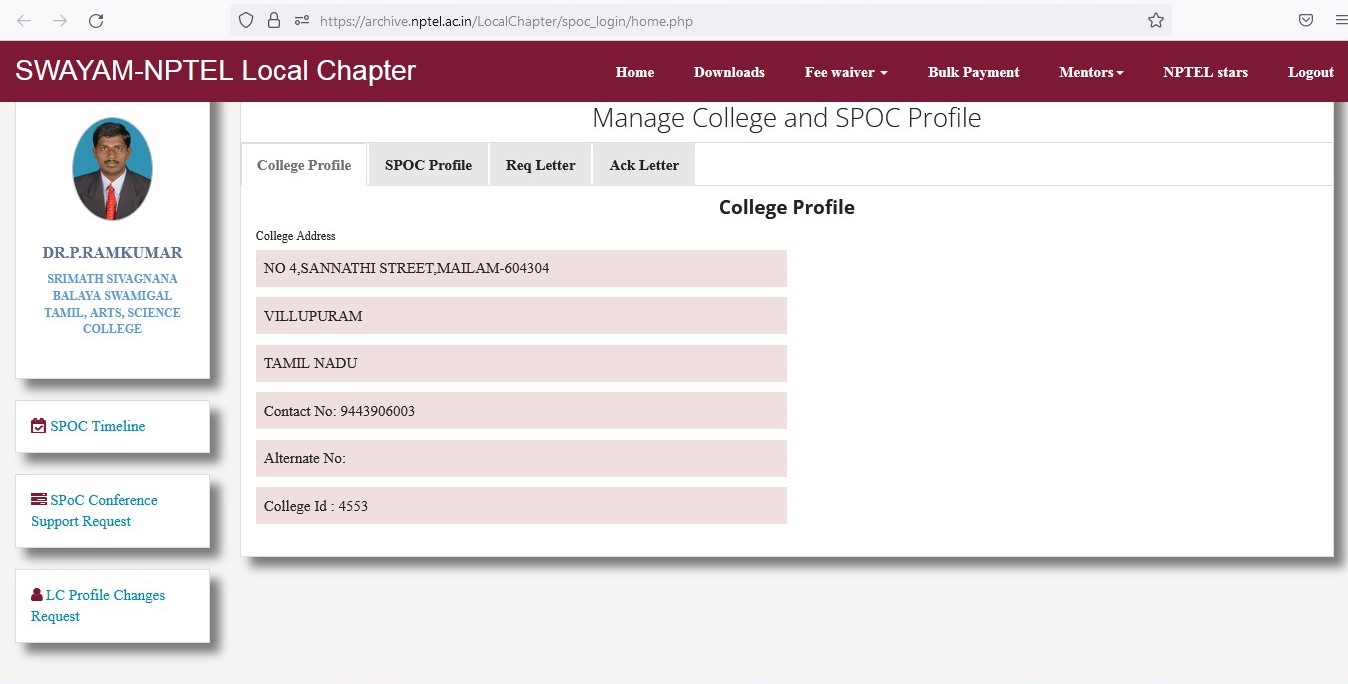Select the College Profile tab
Viewport: 1348px width, 684px height.
pyautogui.click(x=304, y=165)
